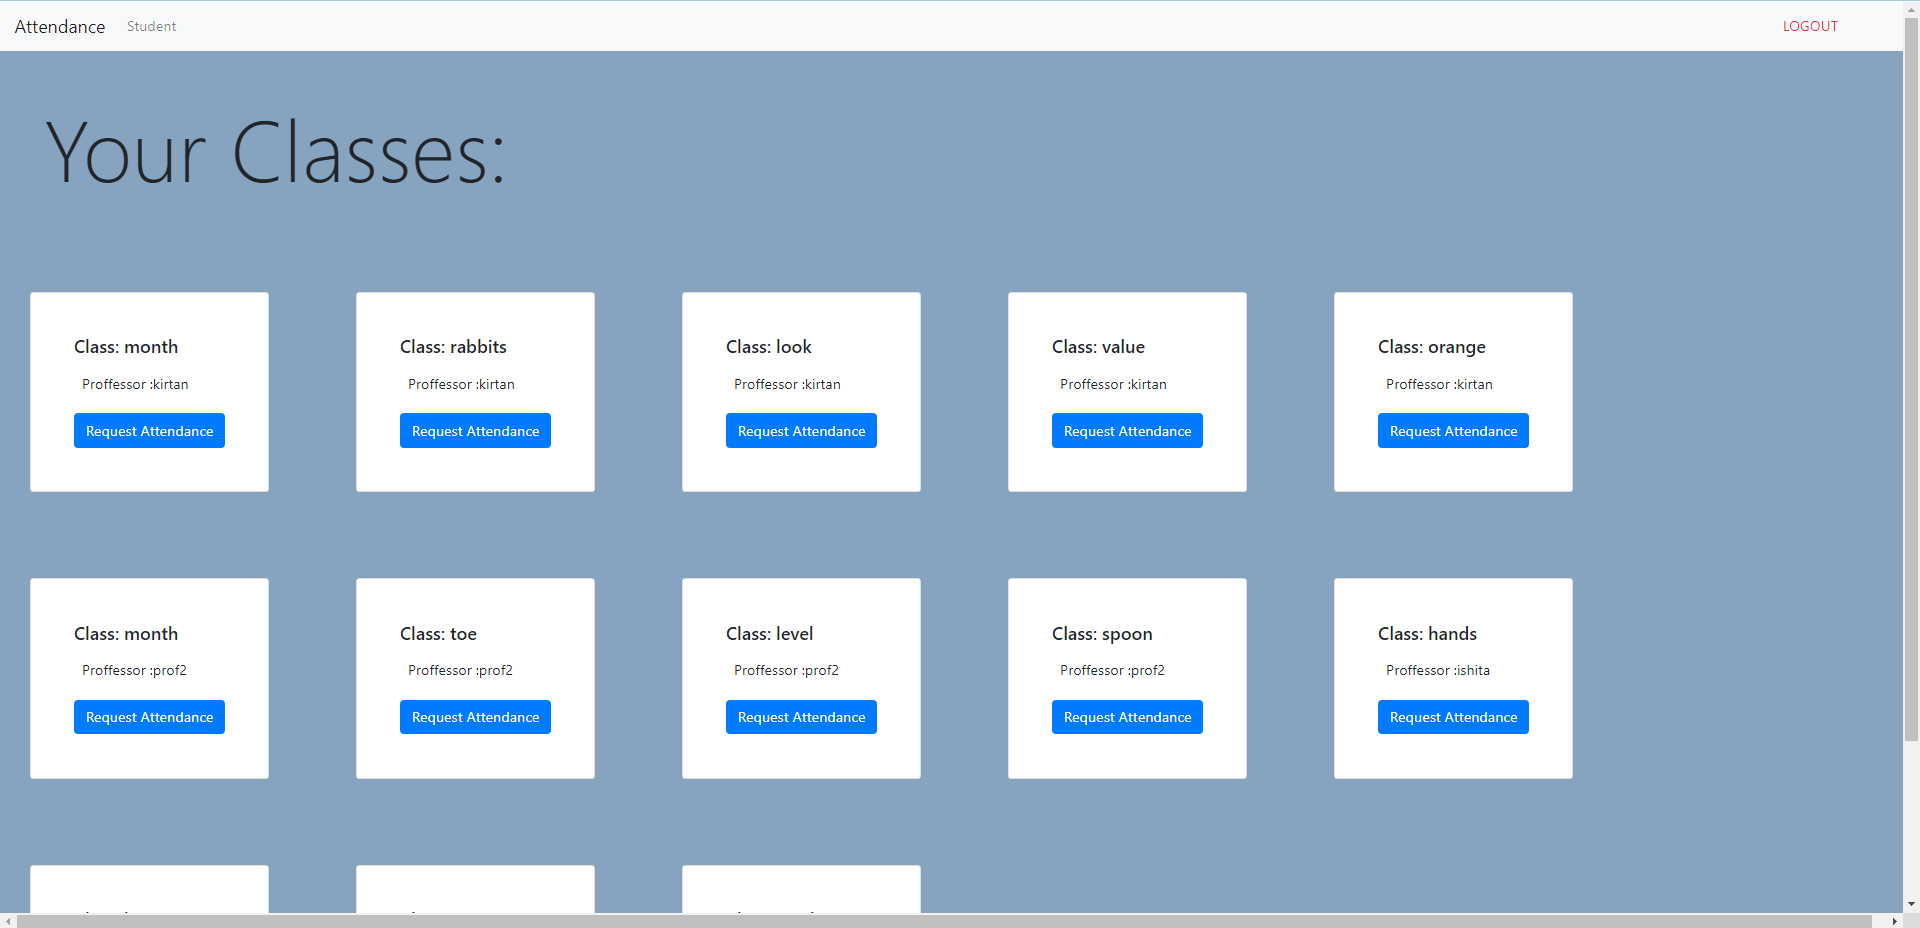Click the up arrow on vertical scrollbar
Image resolution: width=1920 pixels, height=928 pixels.
1912,7
